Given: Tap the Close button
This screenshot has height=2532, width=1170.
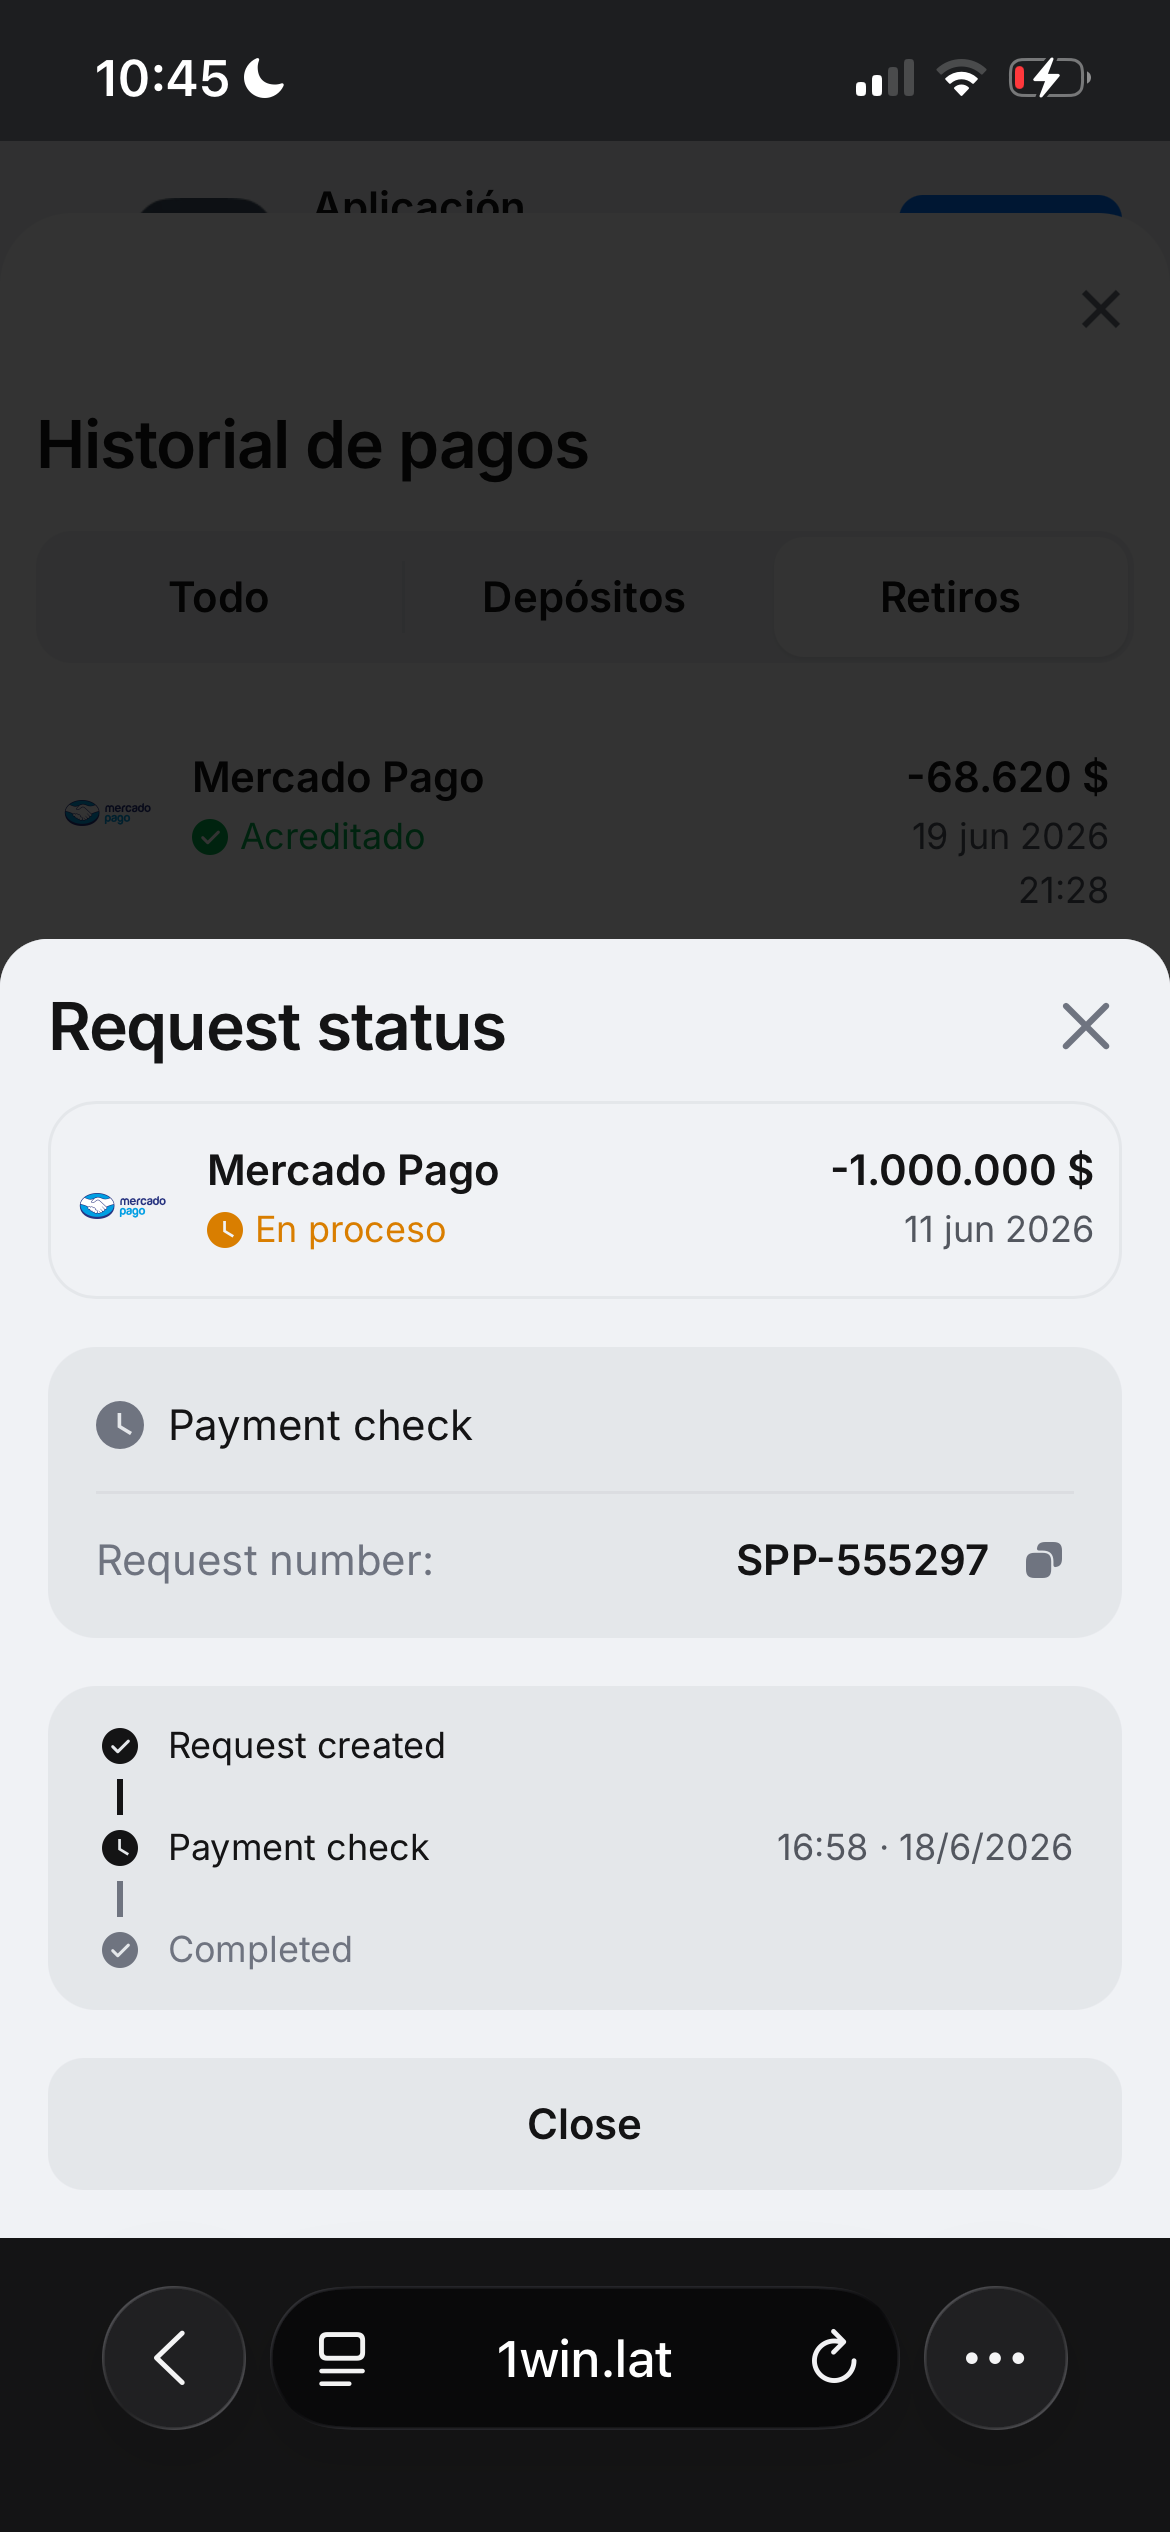Looking at the screenshot, I should 585,2123.
